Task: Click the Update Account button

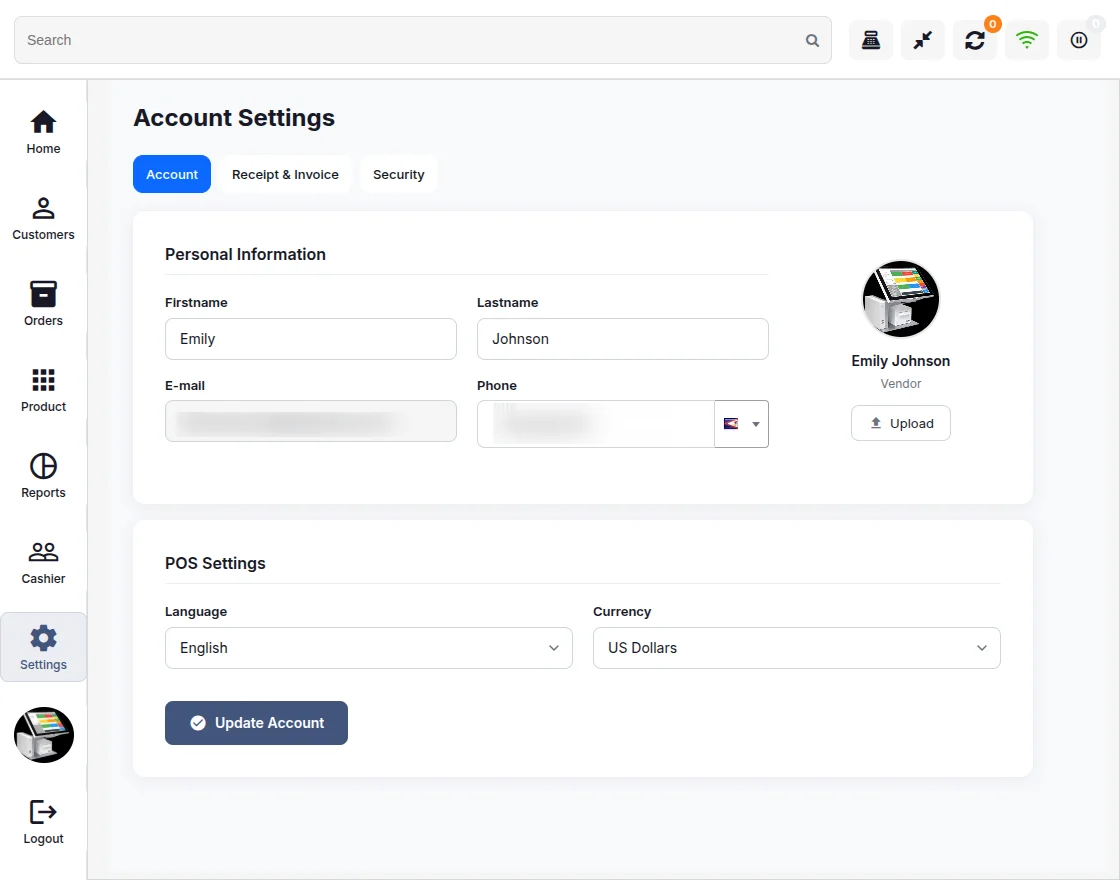Action: (256, 723)
